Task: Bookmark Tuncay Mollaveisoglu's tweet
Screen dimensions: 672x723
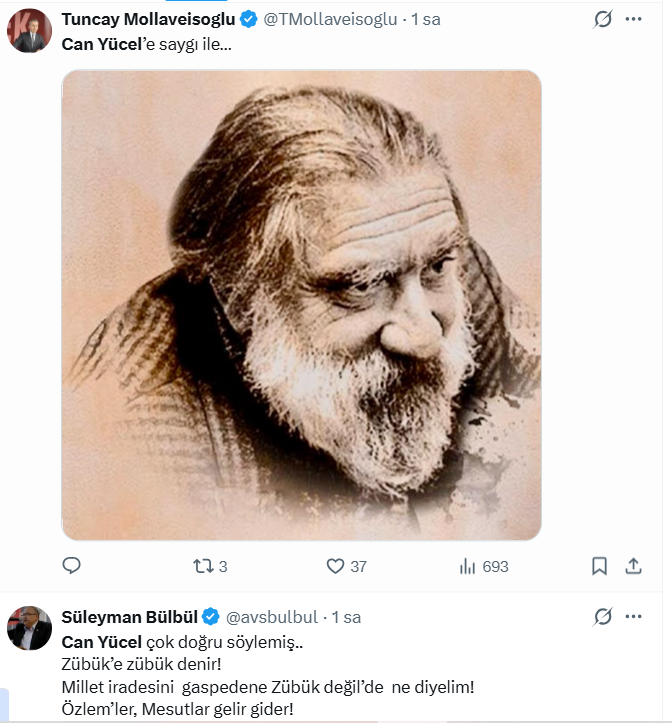Action: pos(599,566)
